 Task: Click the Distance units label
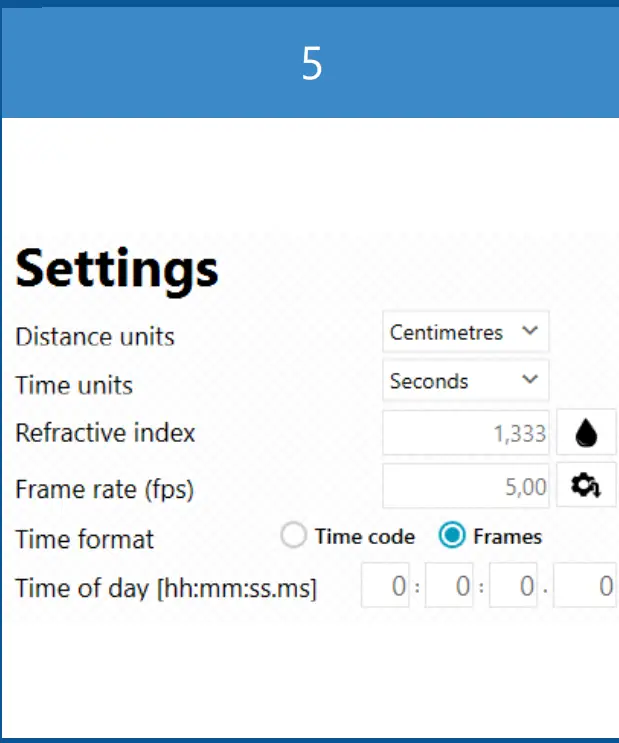[x=95, y=336]
